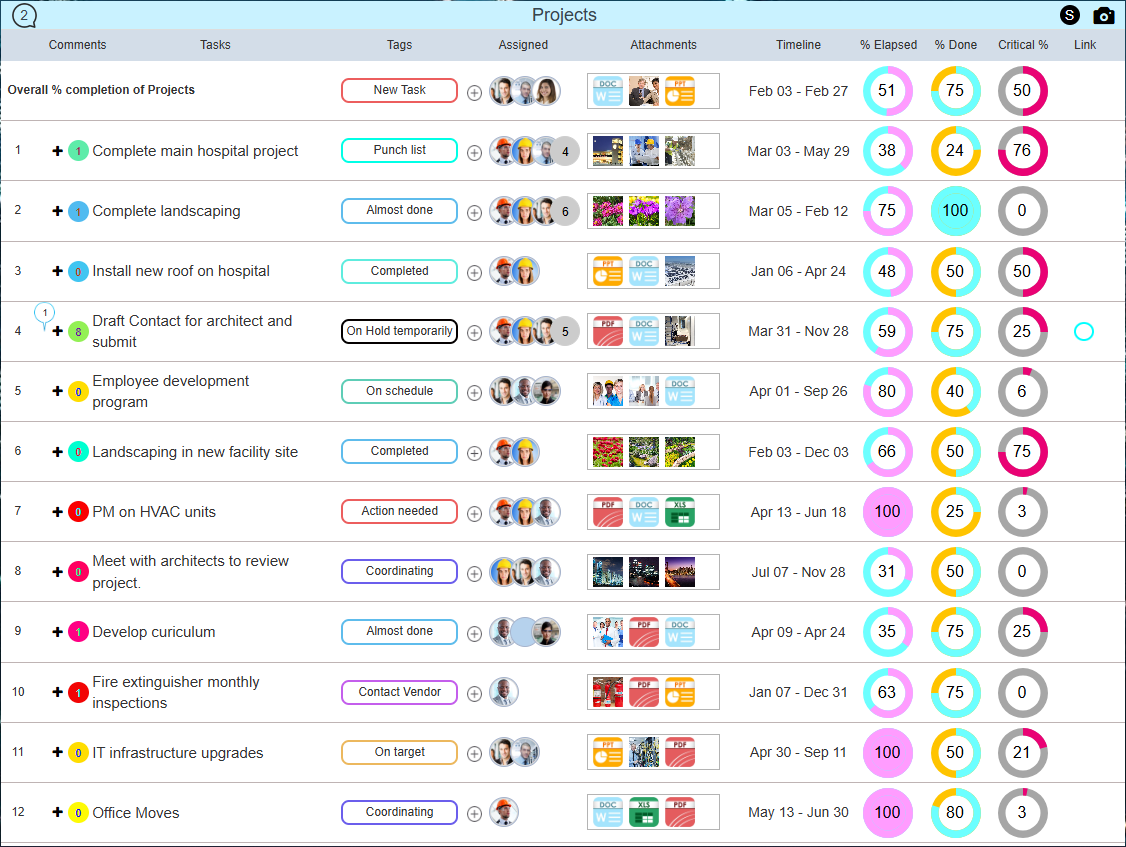Toggle status dot for Complete landscaping
The image size is (1126, 847).
(x=78, y=212)
